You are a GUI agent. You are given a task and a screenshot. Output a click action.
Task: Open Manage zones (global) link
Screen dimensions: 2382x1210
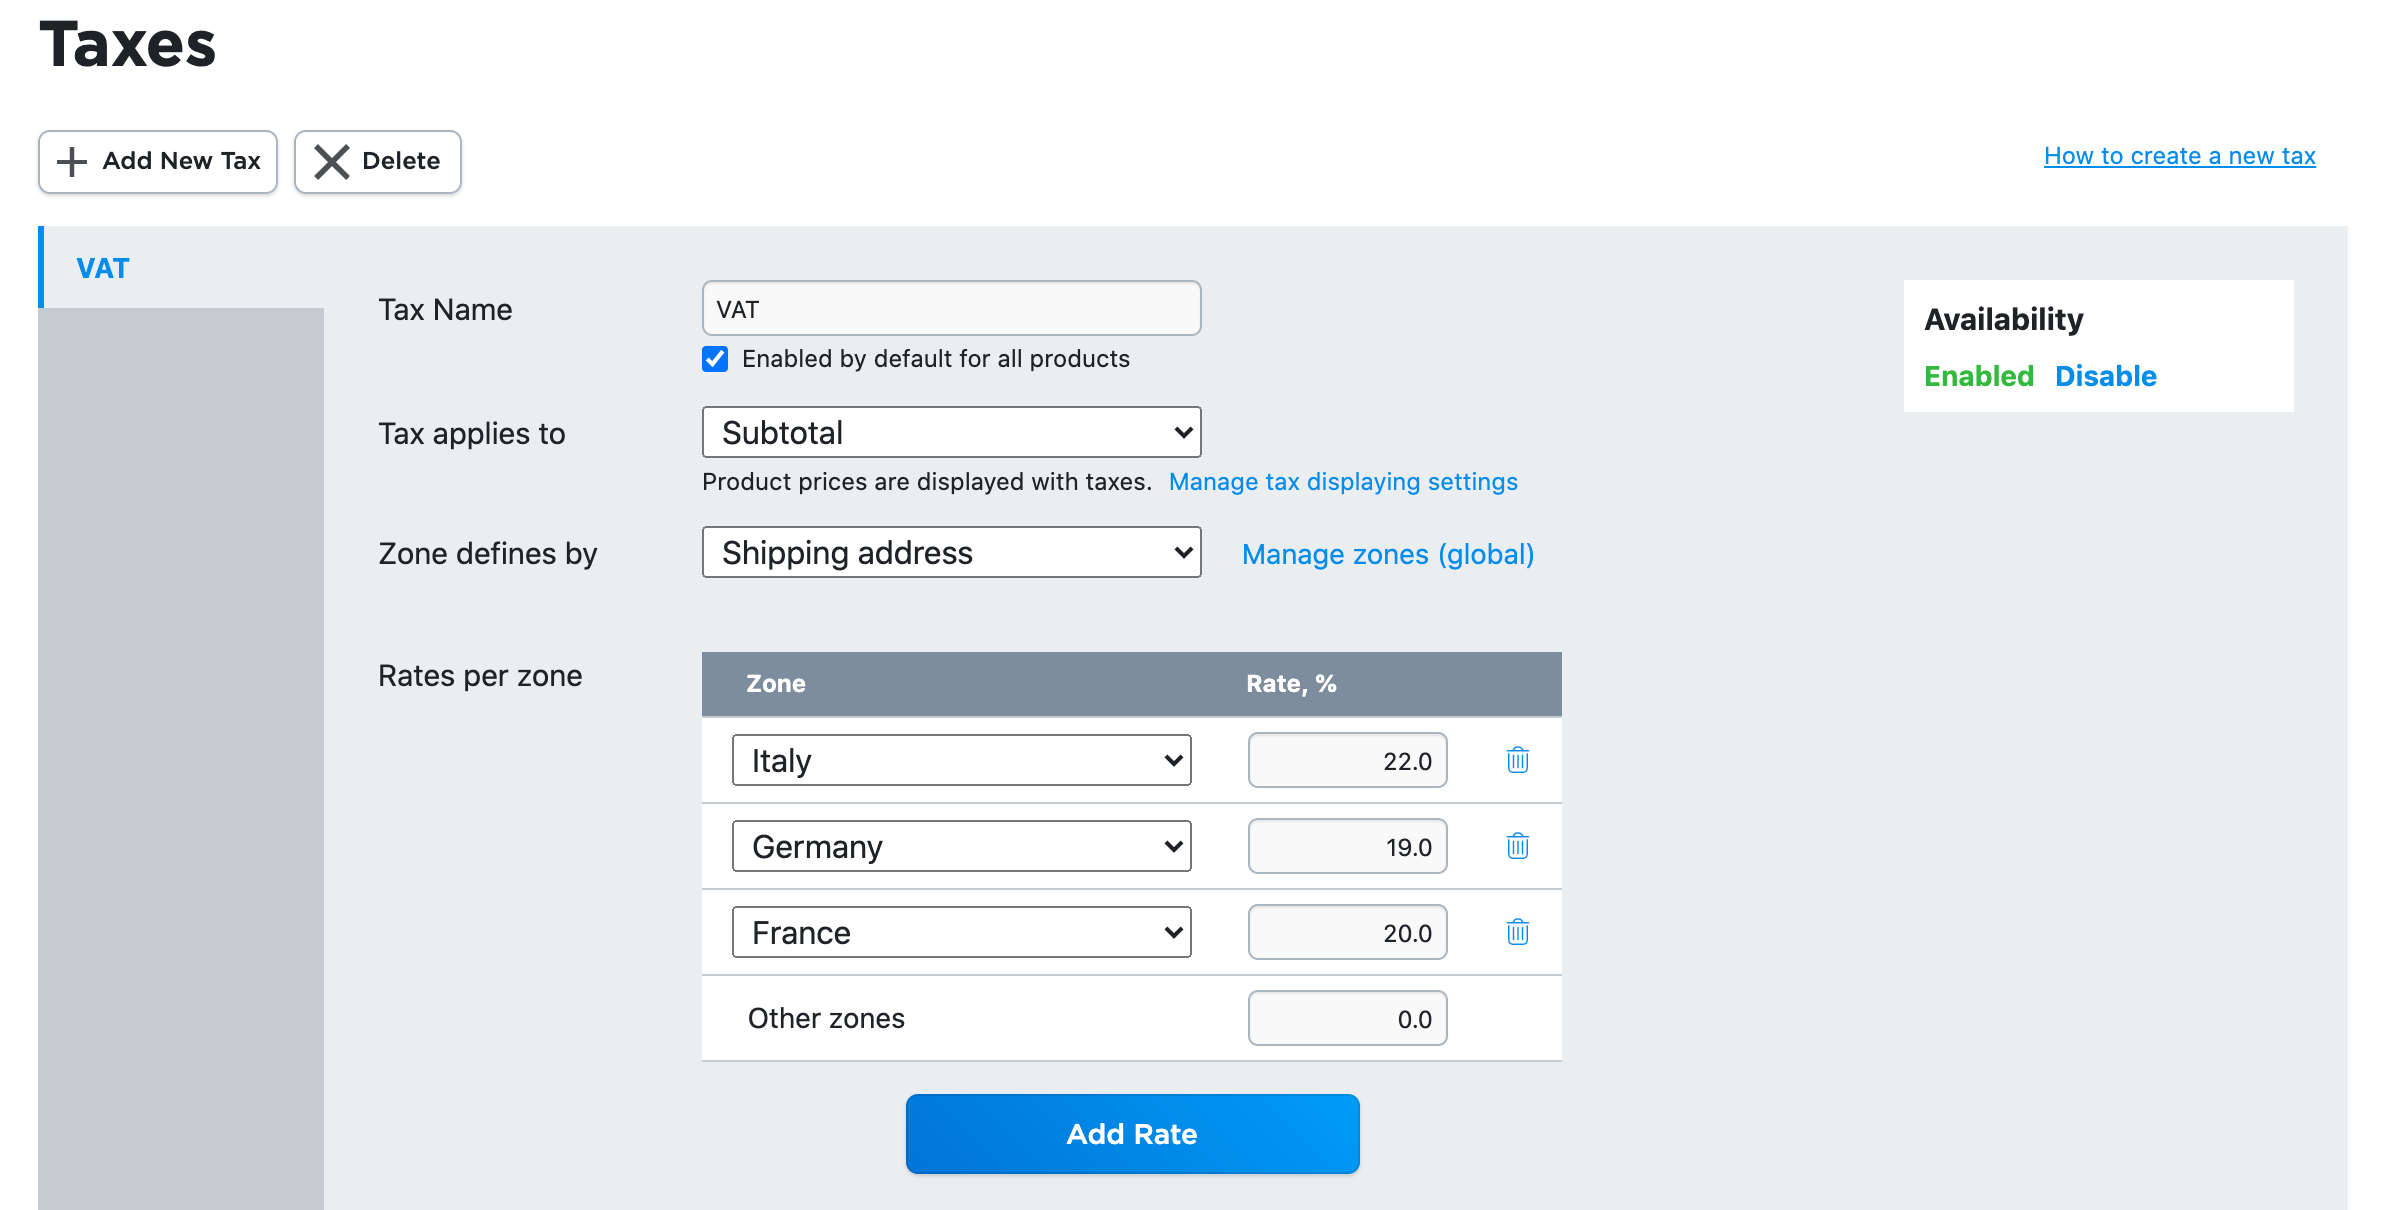[x=1387, y=554]
